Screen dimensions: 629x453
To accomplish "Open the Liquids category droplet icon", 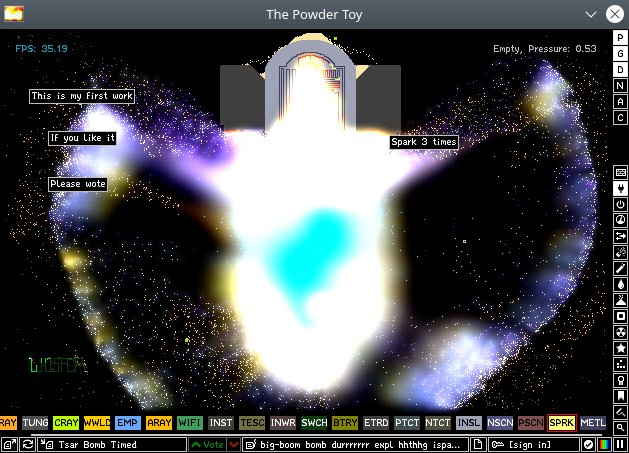I will [x=621, y=284].
